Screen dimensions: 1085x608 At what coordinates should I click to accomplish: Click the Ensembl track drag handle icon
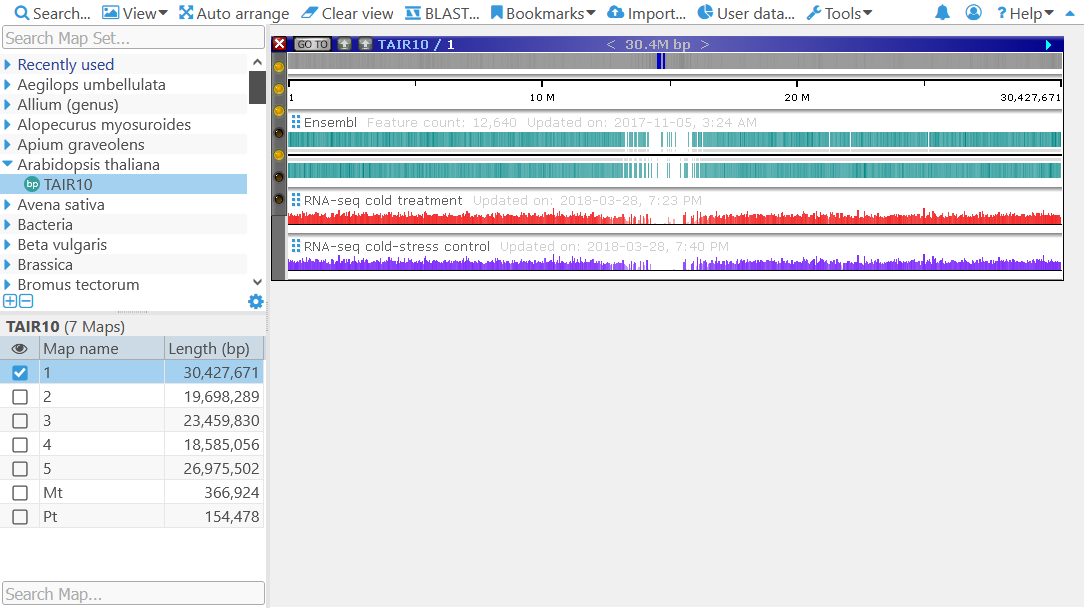(x=296, y=122)
